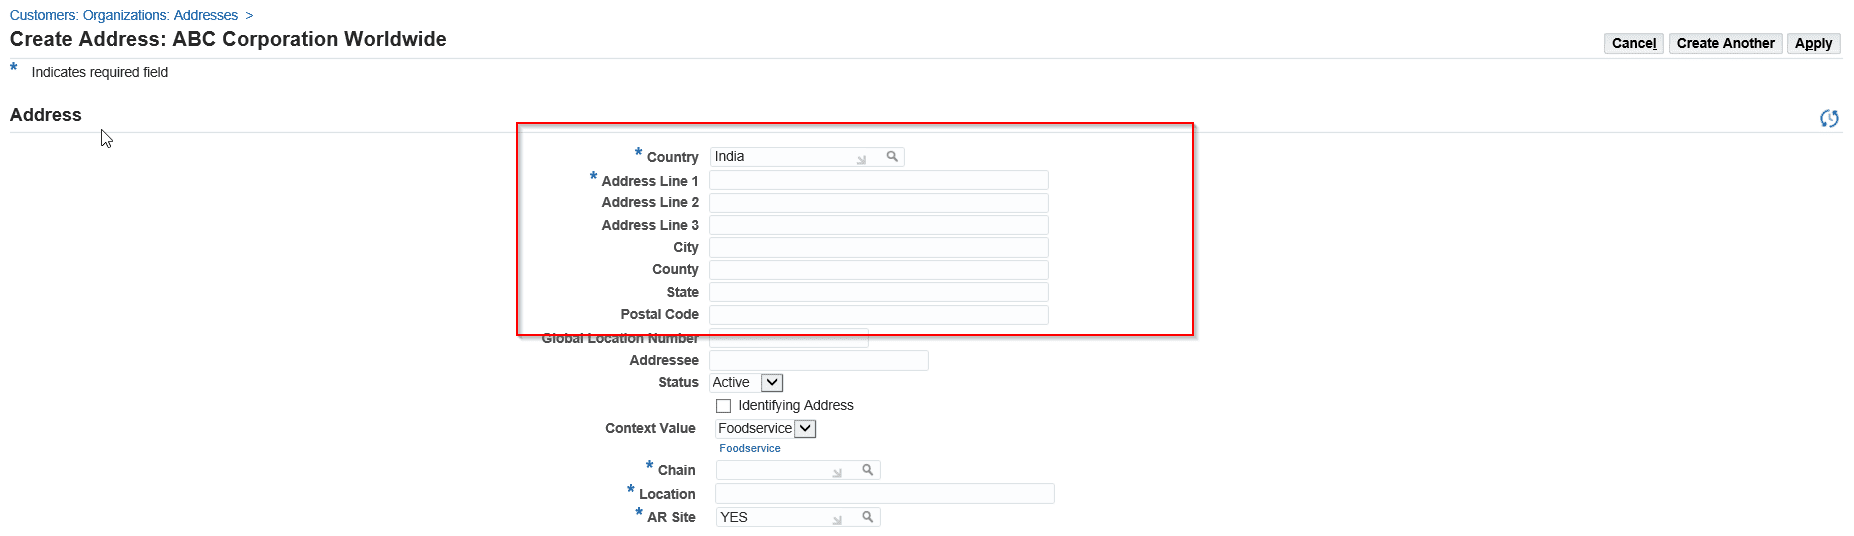Click the State input field
This screenshot has height=536, width=1854.
[x=879, y=292]
